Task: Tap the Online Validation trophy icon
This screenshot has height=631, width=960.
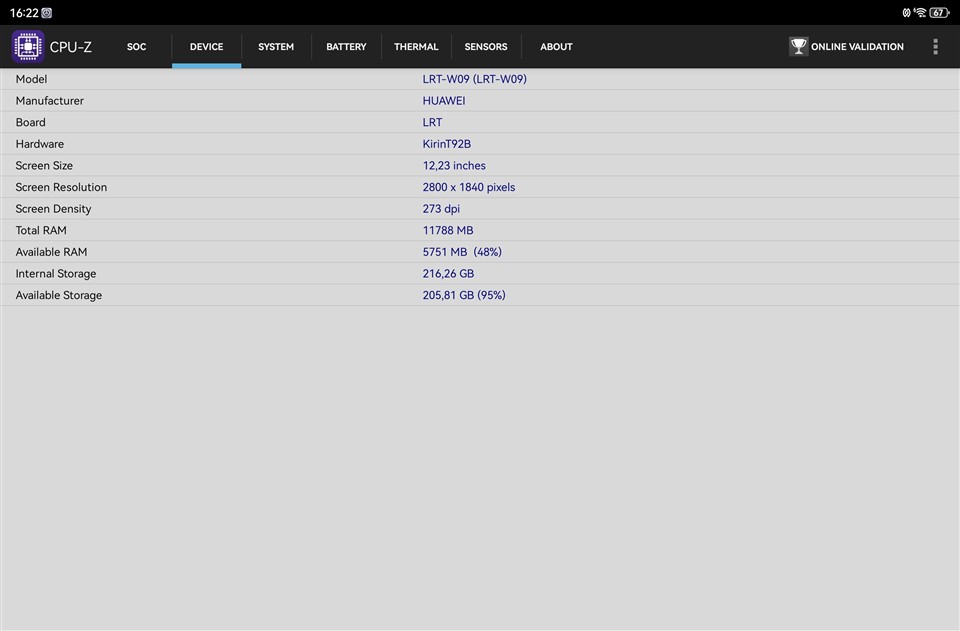Action: pos(798,47)
